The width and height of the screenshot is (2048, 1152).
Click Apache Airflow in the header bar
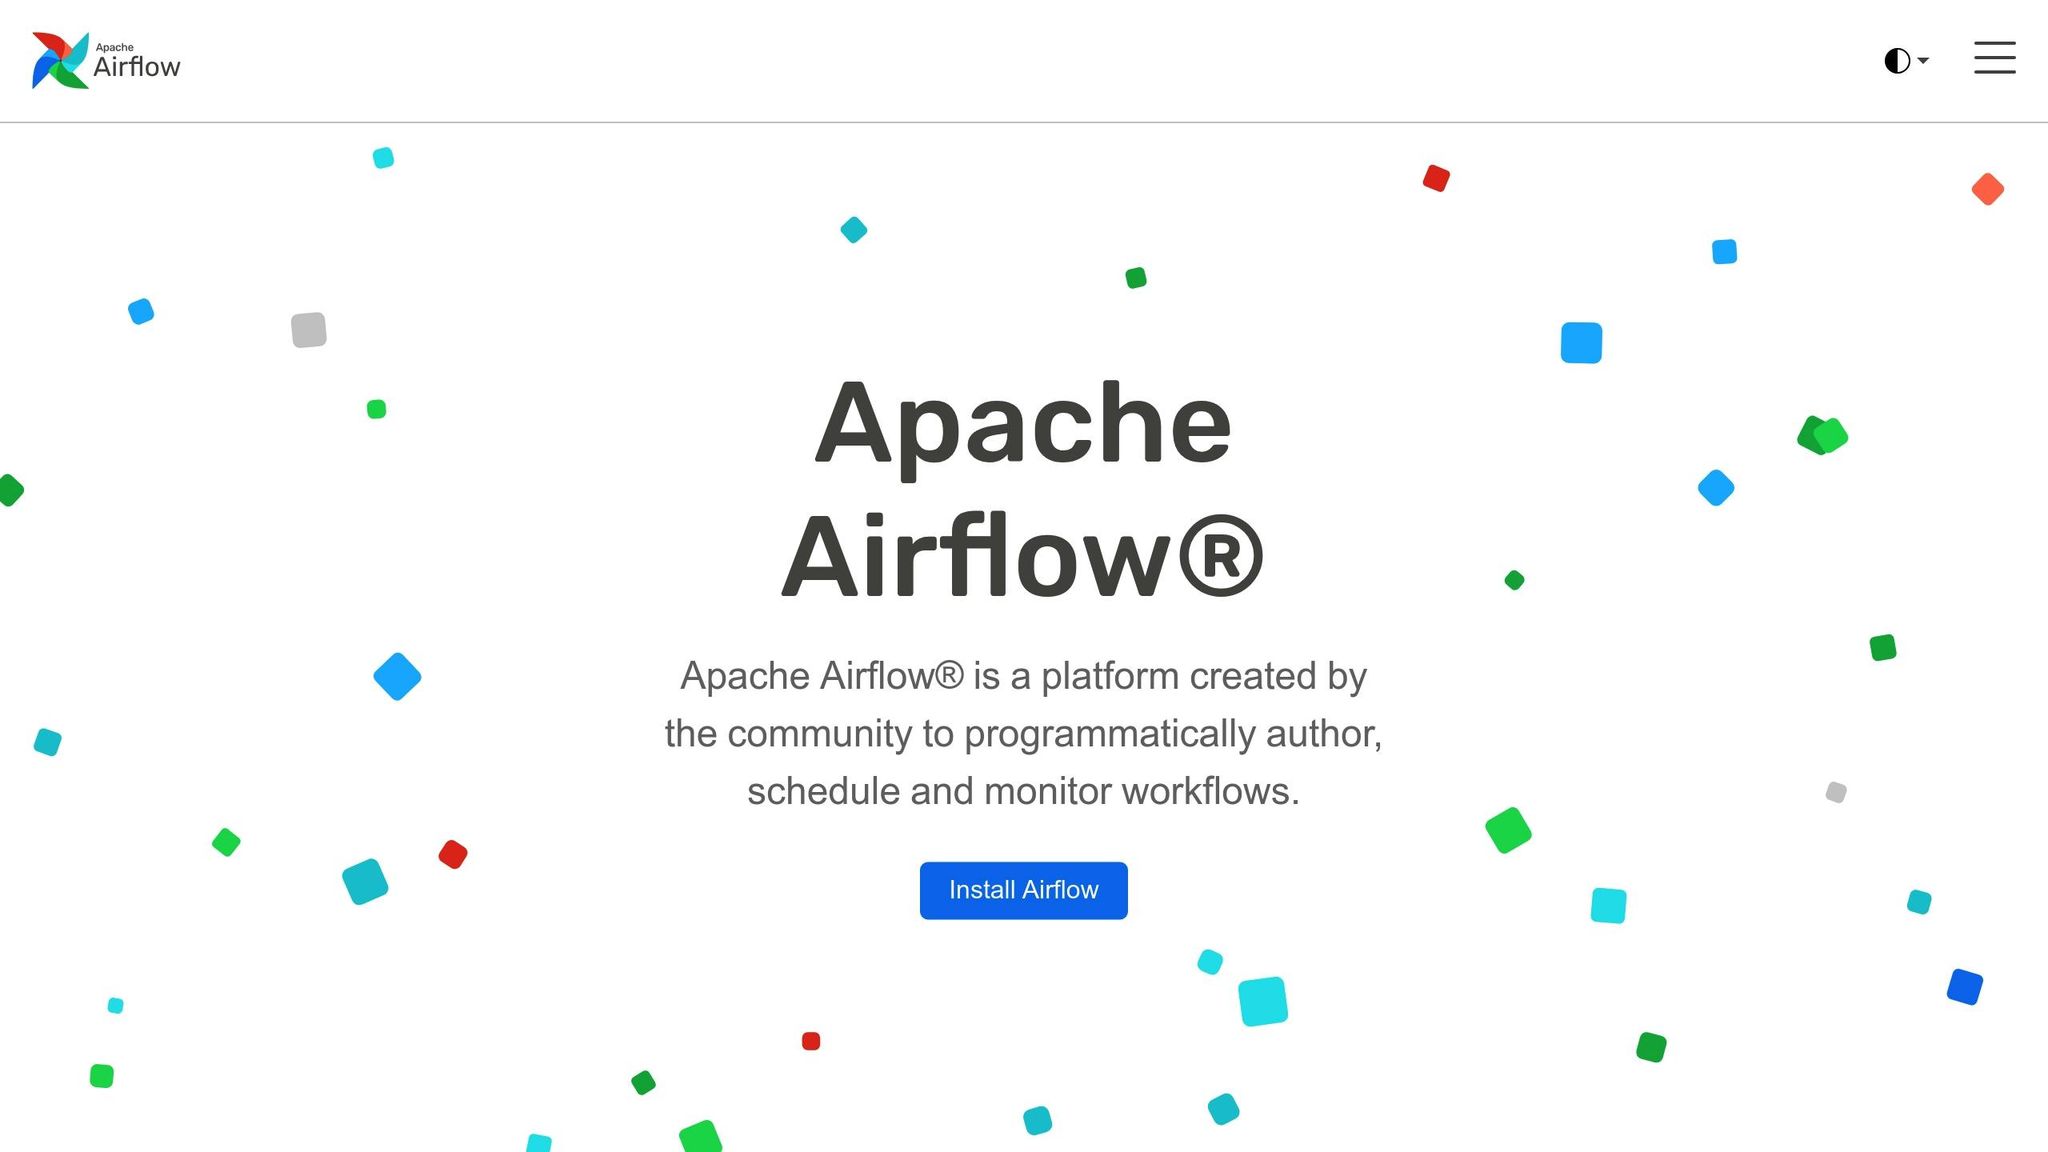(x=105, y=60)
